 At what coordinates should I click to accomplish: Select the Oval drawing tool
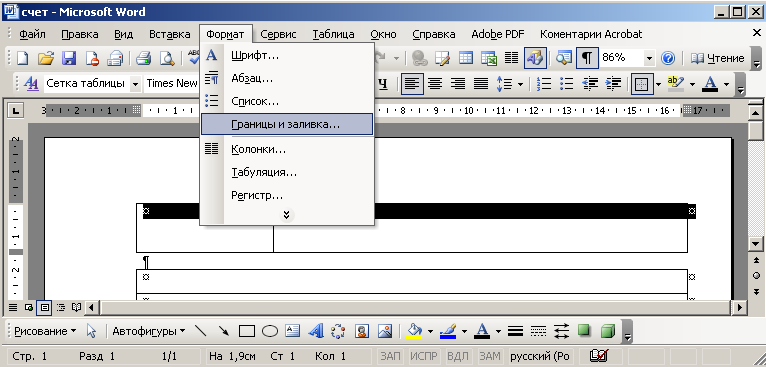coord(270,331)
